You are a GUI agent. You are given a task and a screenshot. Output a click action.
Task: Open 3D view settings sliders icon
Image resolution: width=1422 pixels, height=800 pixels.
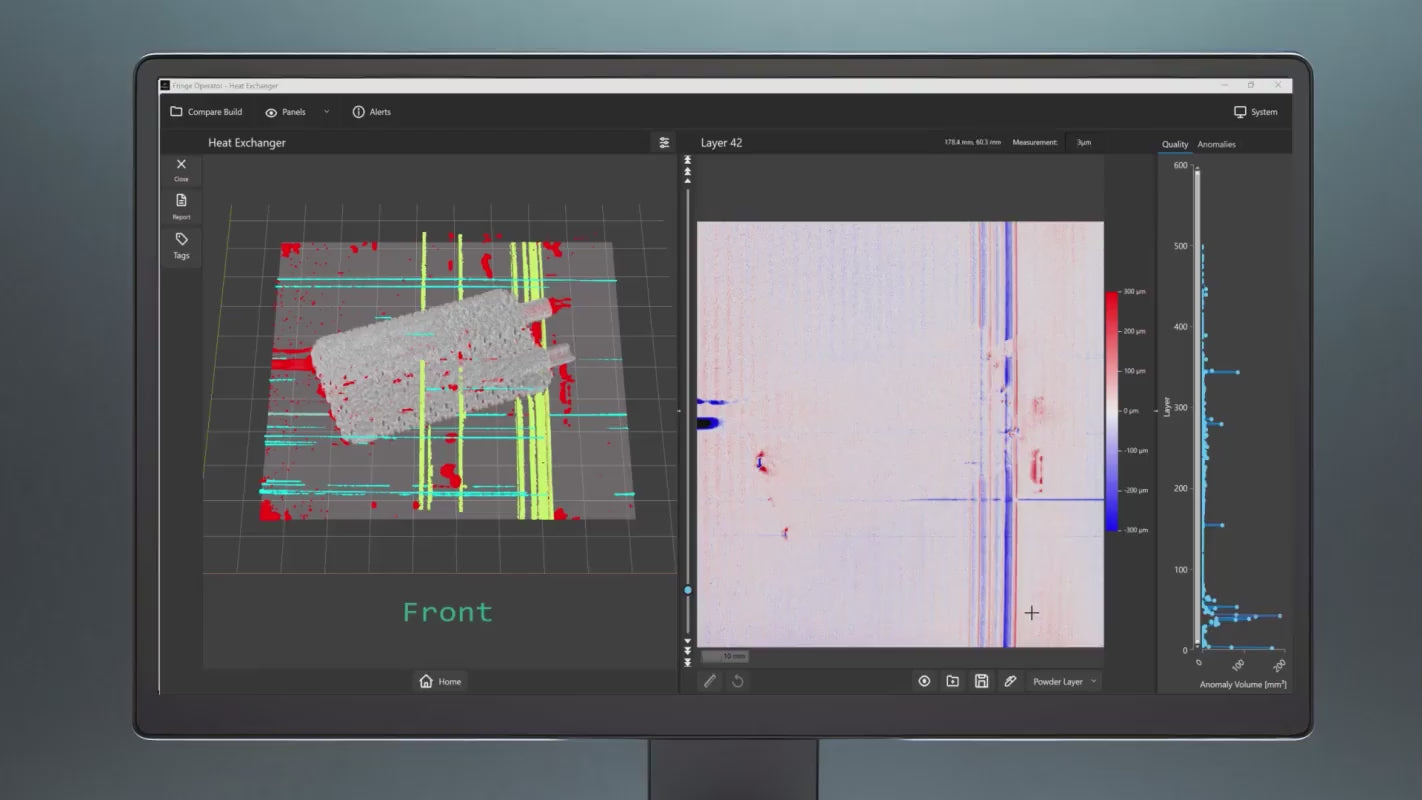click(x=664, y=143)
